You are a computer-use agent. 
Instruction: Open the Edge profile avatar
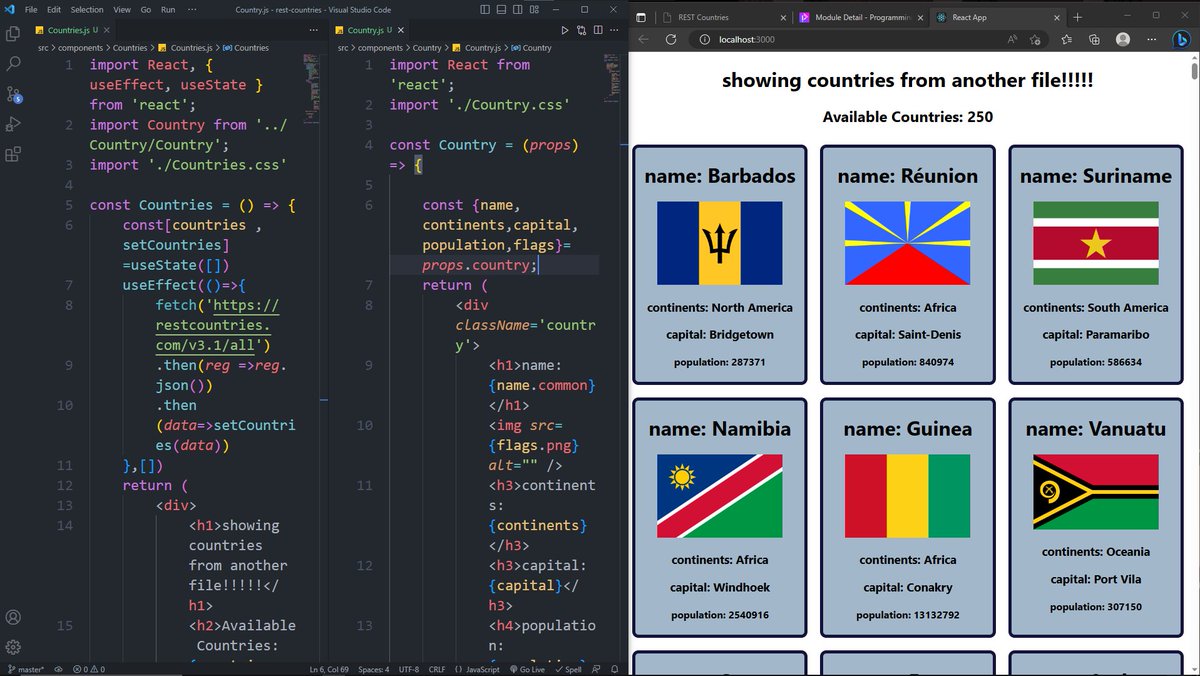click(x=1123, y=39)
